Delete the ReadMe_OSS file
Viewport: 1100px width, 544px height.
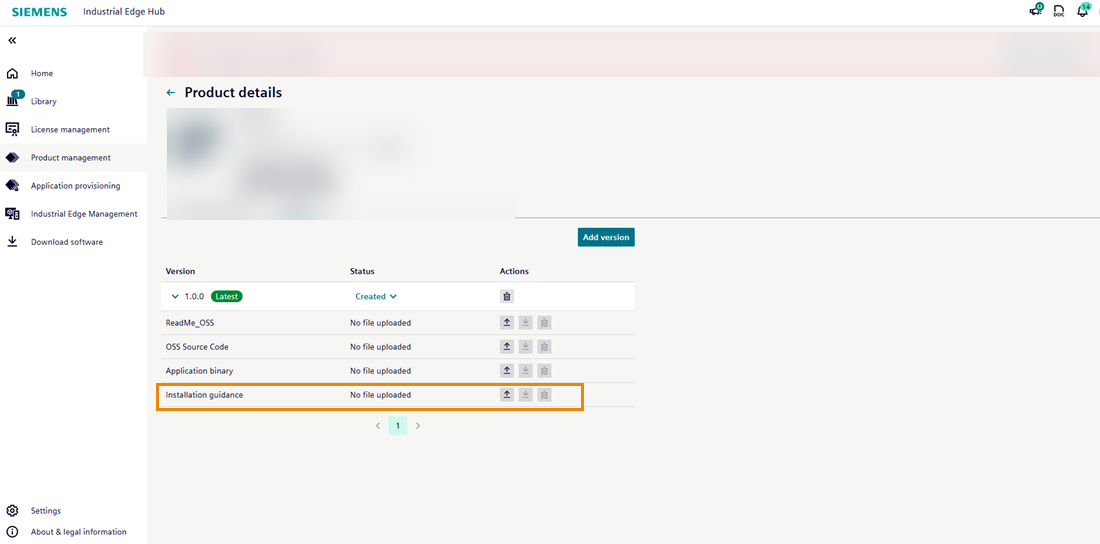coord(544,323)
